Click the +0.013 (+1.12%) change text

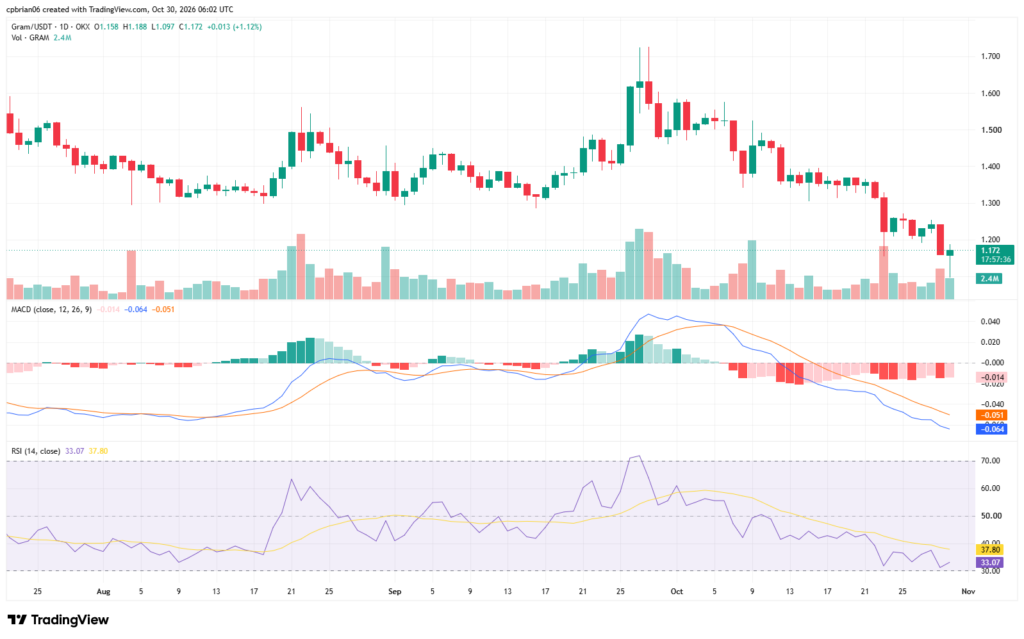pyautogui.click(x=234, y=27)
